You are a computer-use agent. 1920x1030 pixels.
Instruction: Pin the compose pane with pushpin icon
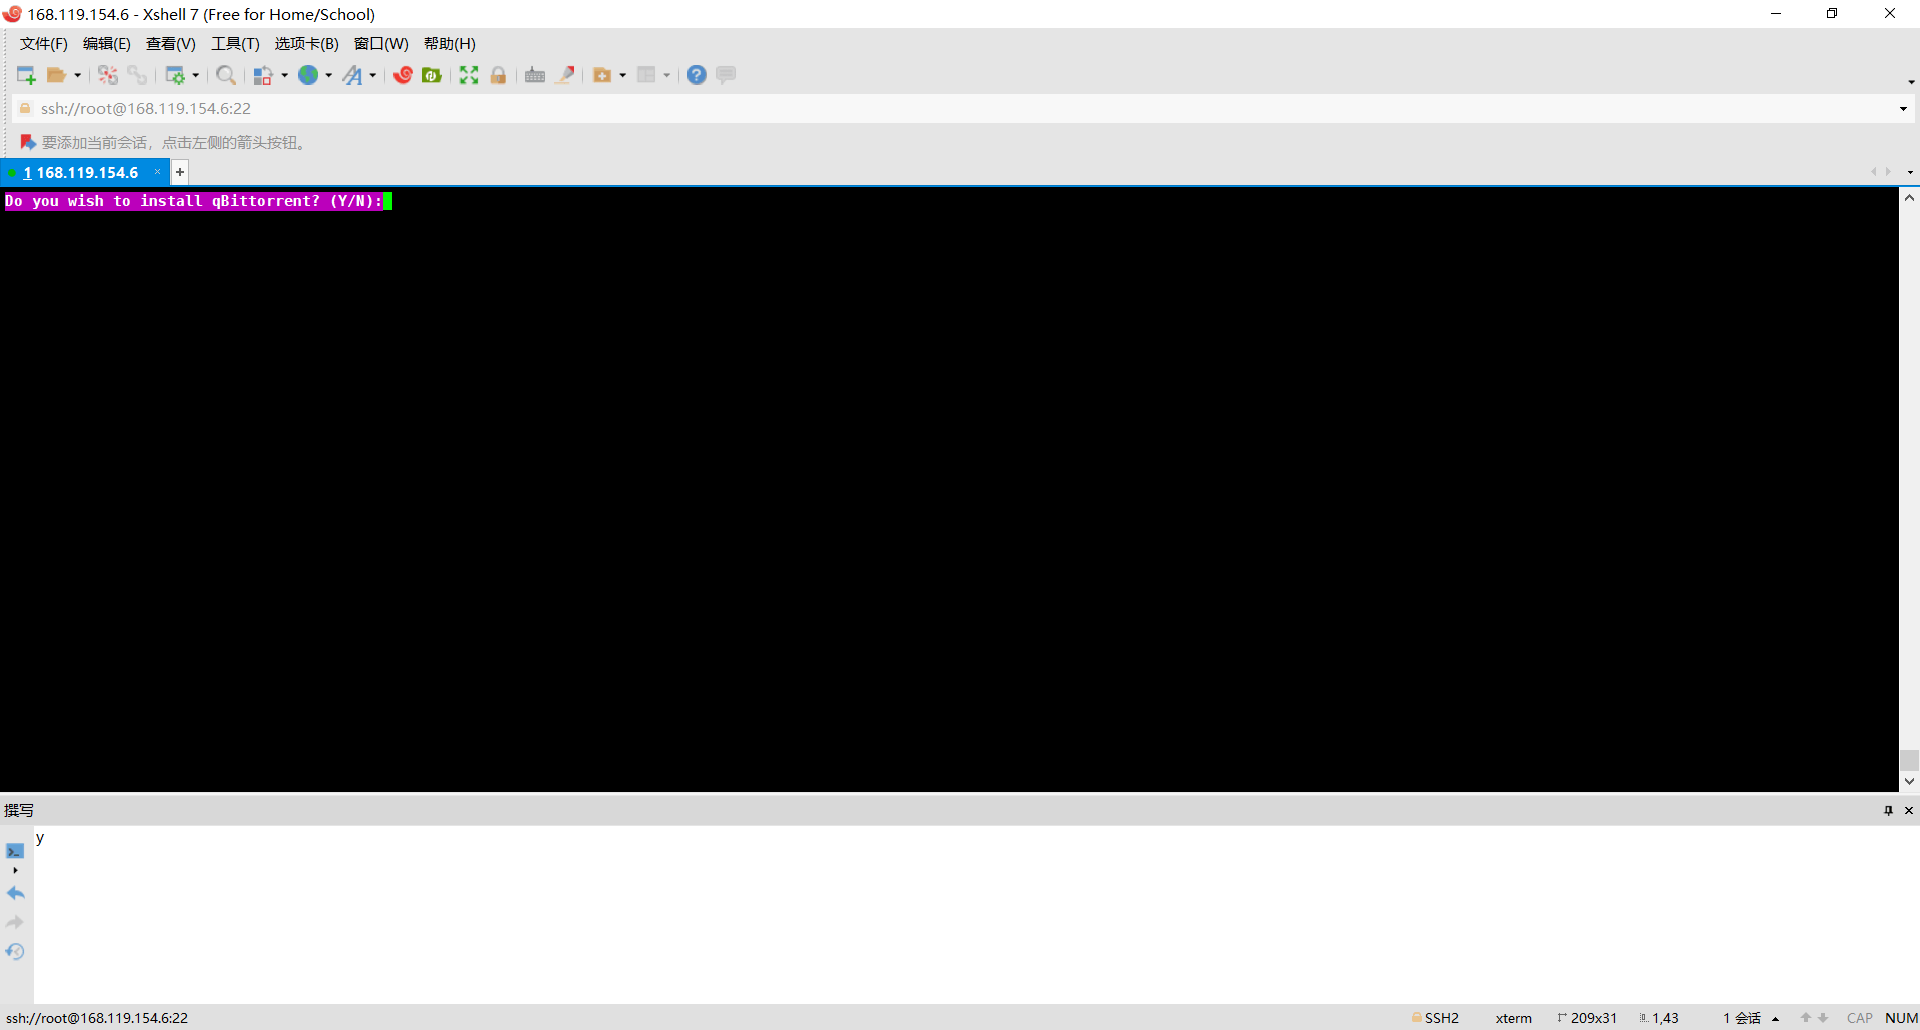[x=1888, y=810]
